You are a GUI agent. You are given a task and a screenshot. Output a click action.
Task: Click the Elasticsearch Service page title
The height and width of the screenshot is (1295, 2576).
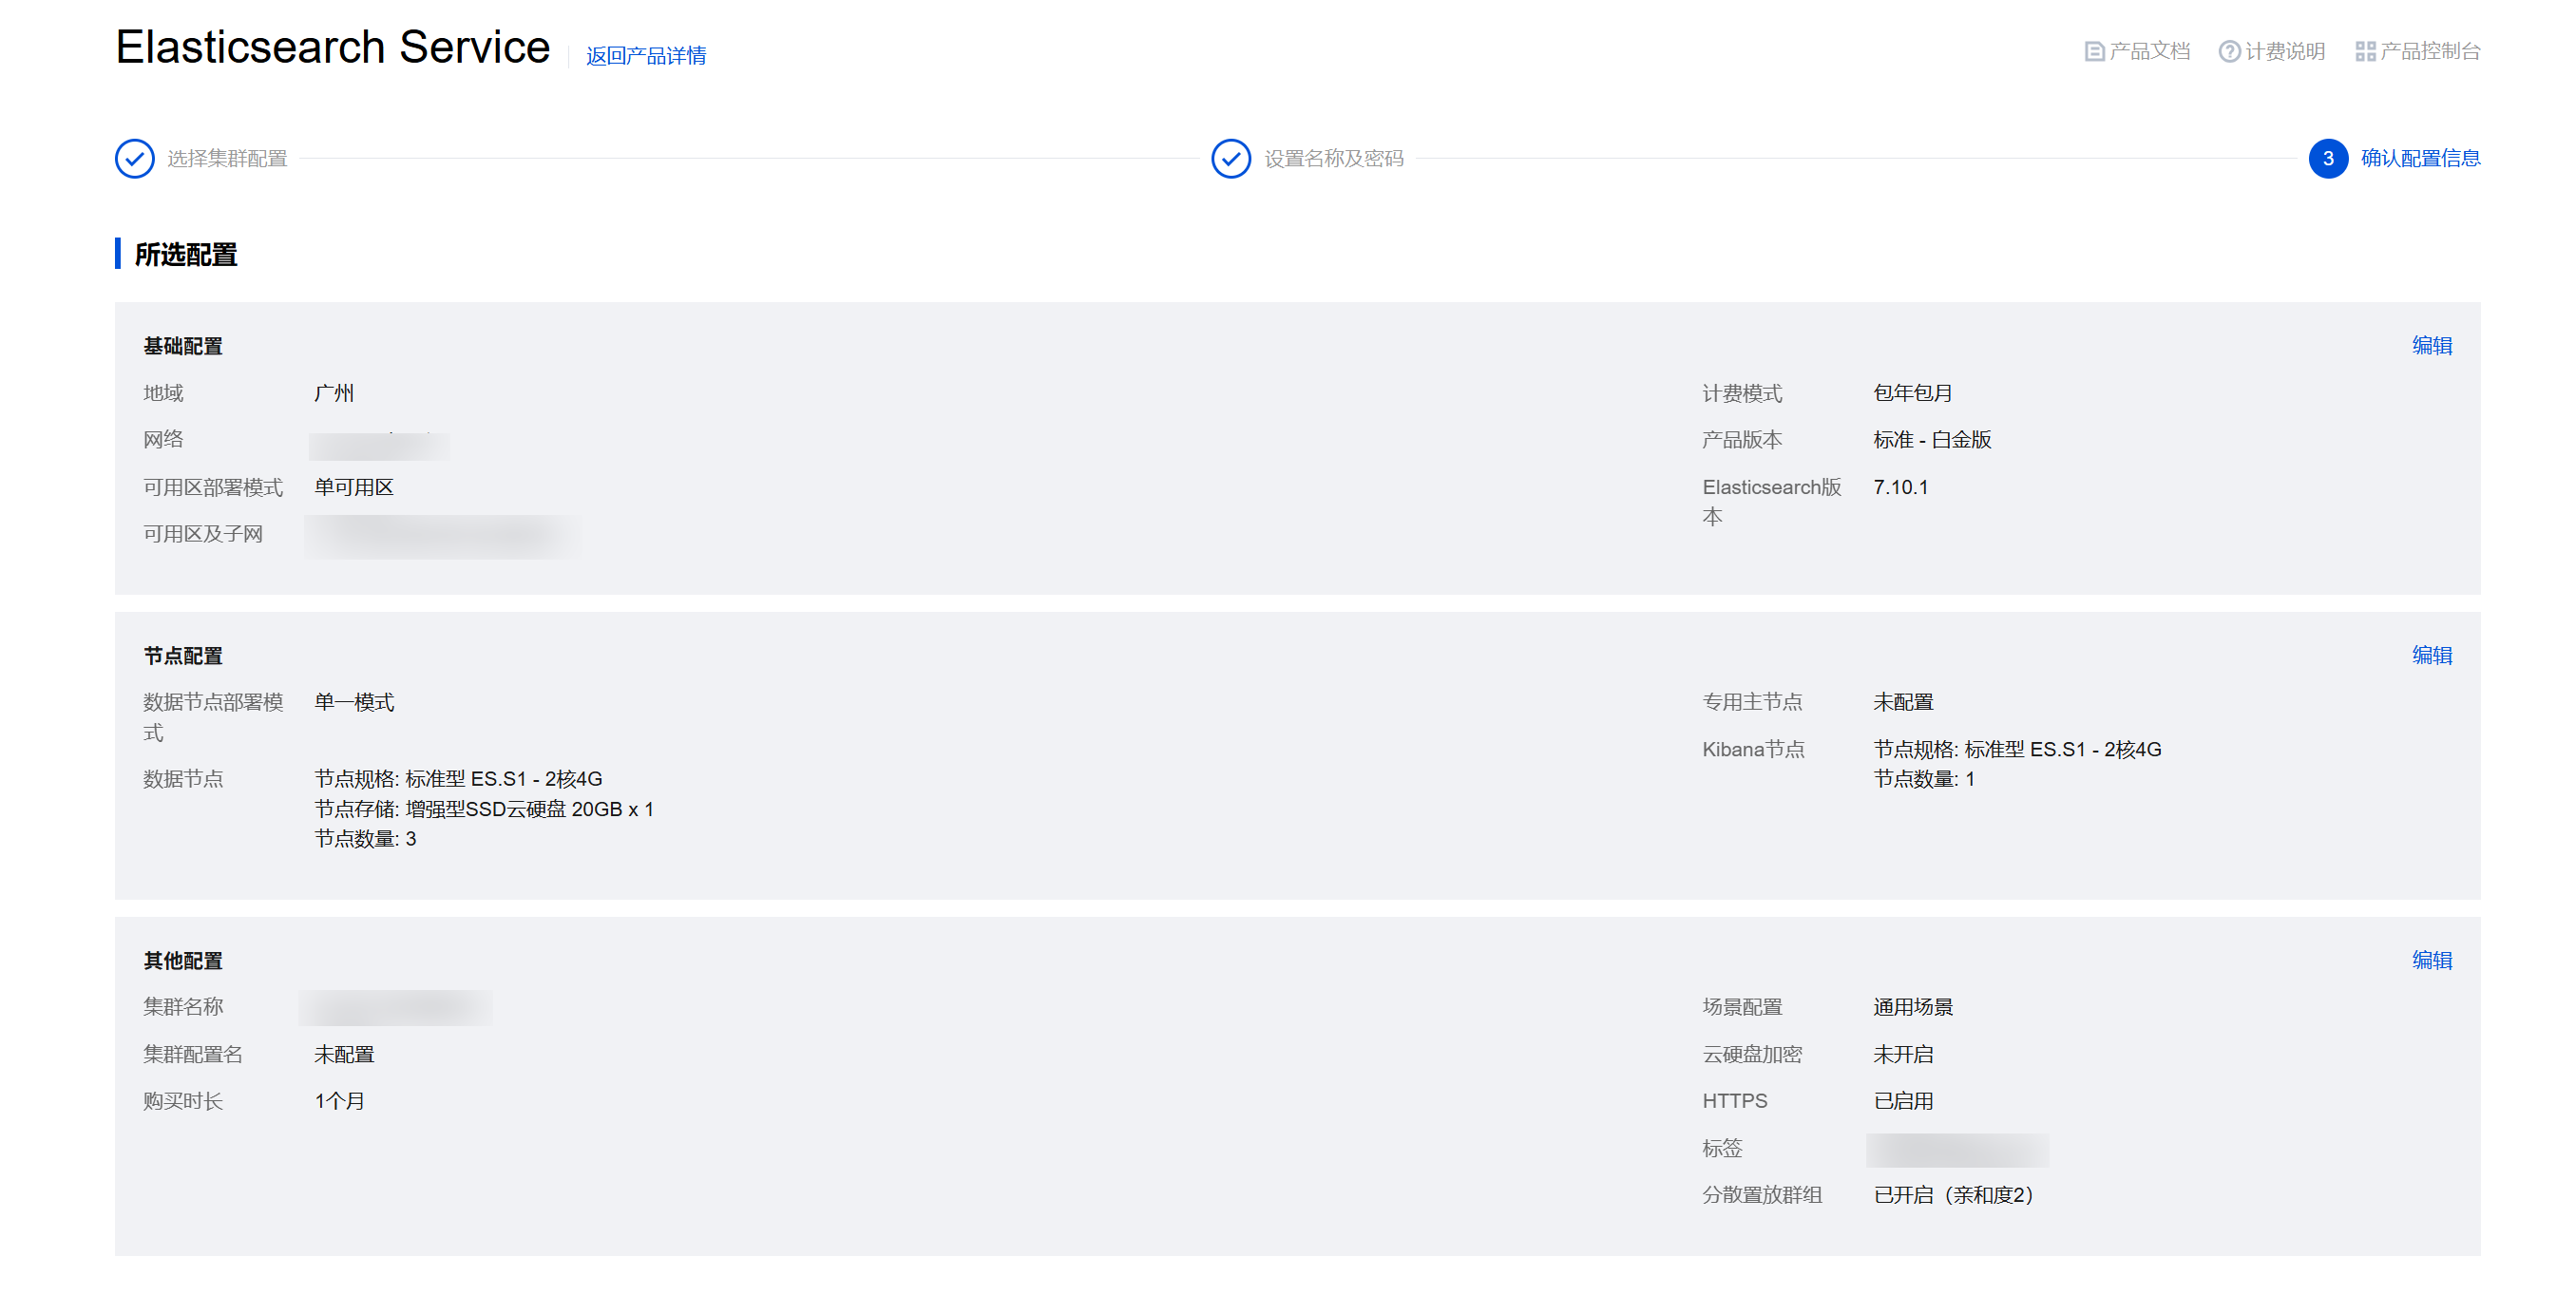point(333,47)
